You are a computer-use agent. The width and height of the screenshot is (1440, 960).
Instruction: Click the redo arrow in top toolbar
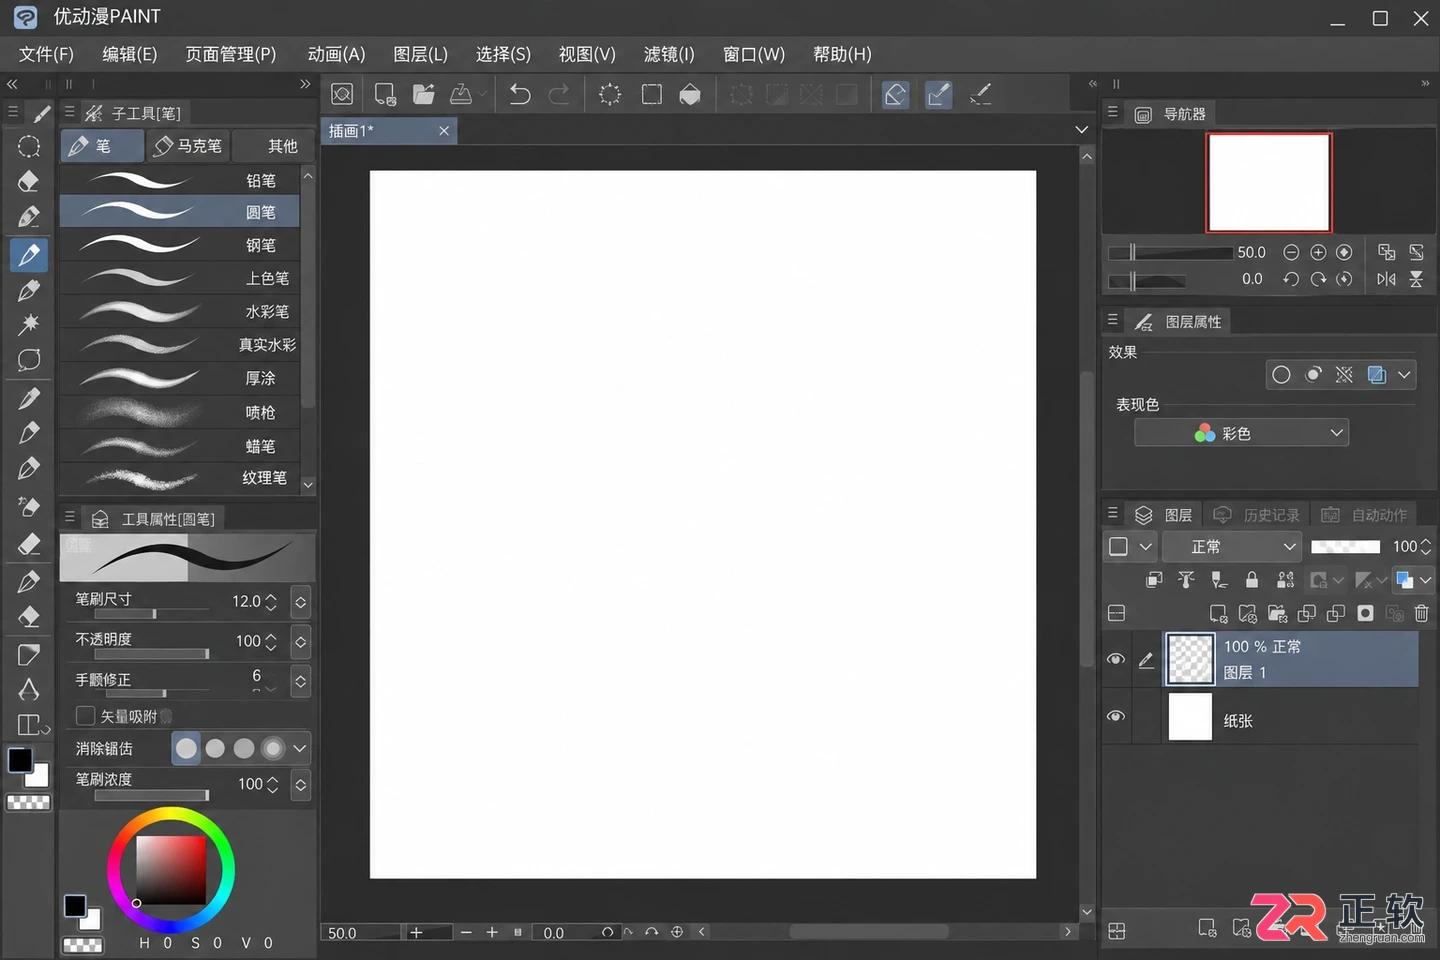(x=559, y=94)
